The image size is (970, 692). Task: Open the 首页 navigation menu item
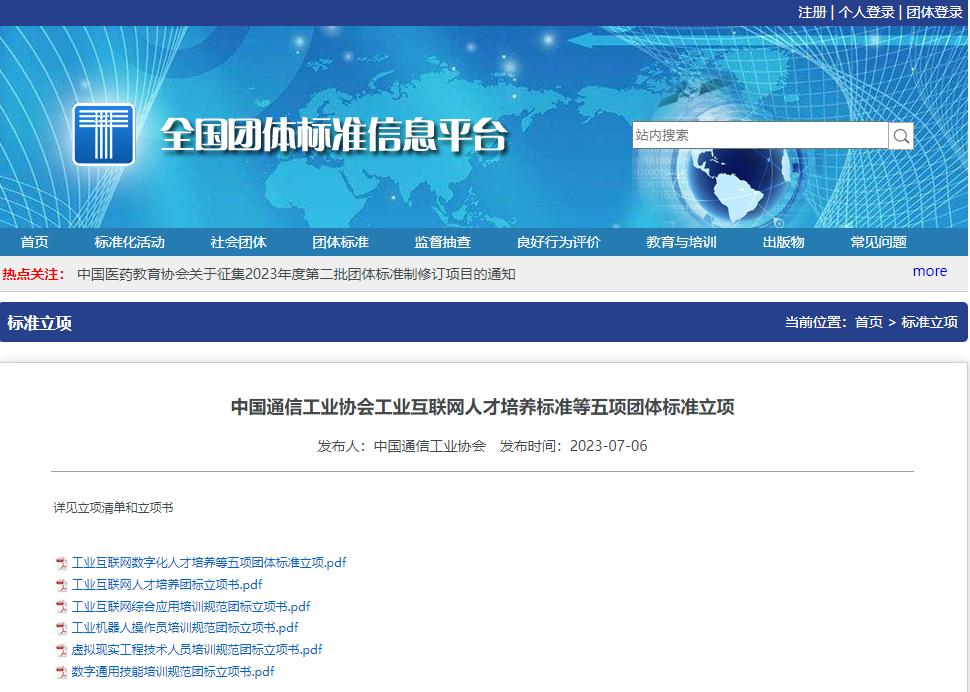(34, 242)
